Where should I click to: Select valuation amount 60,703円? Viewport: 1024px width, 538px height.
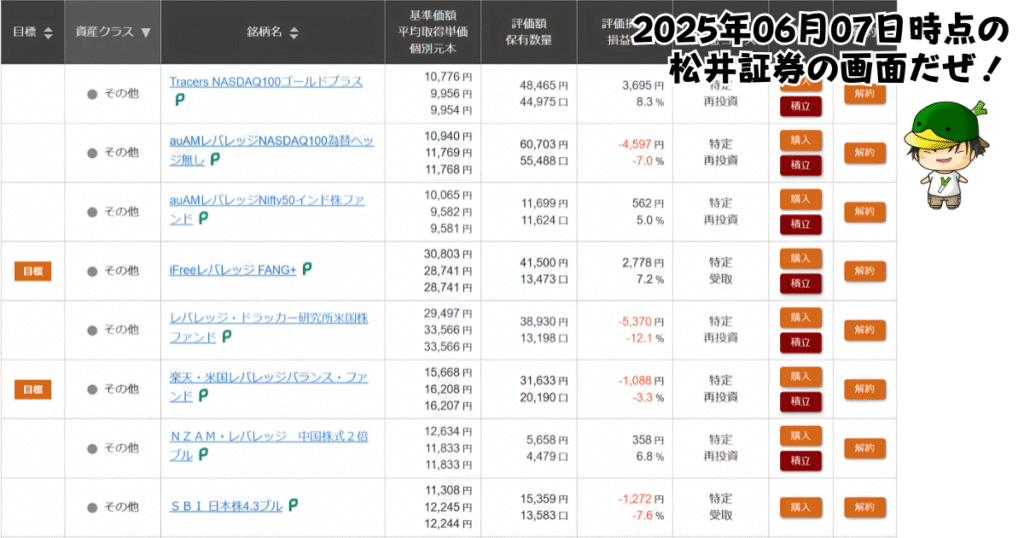point(544,144)
